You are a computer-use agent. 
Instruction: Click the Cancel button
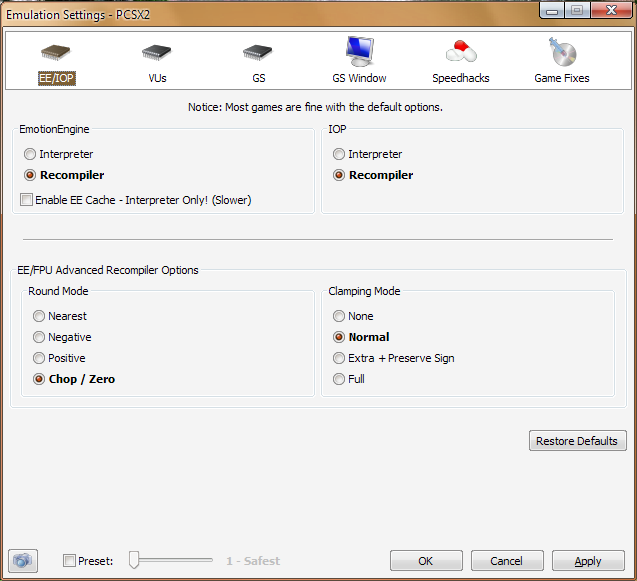pyautogui.click(x=507, y=561)
